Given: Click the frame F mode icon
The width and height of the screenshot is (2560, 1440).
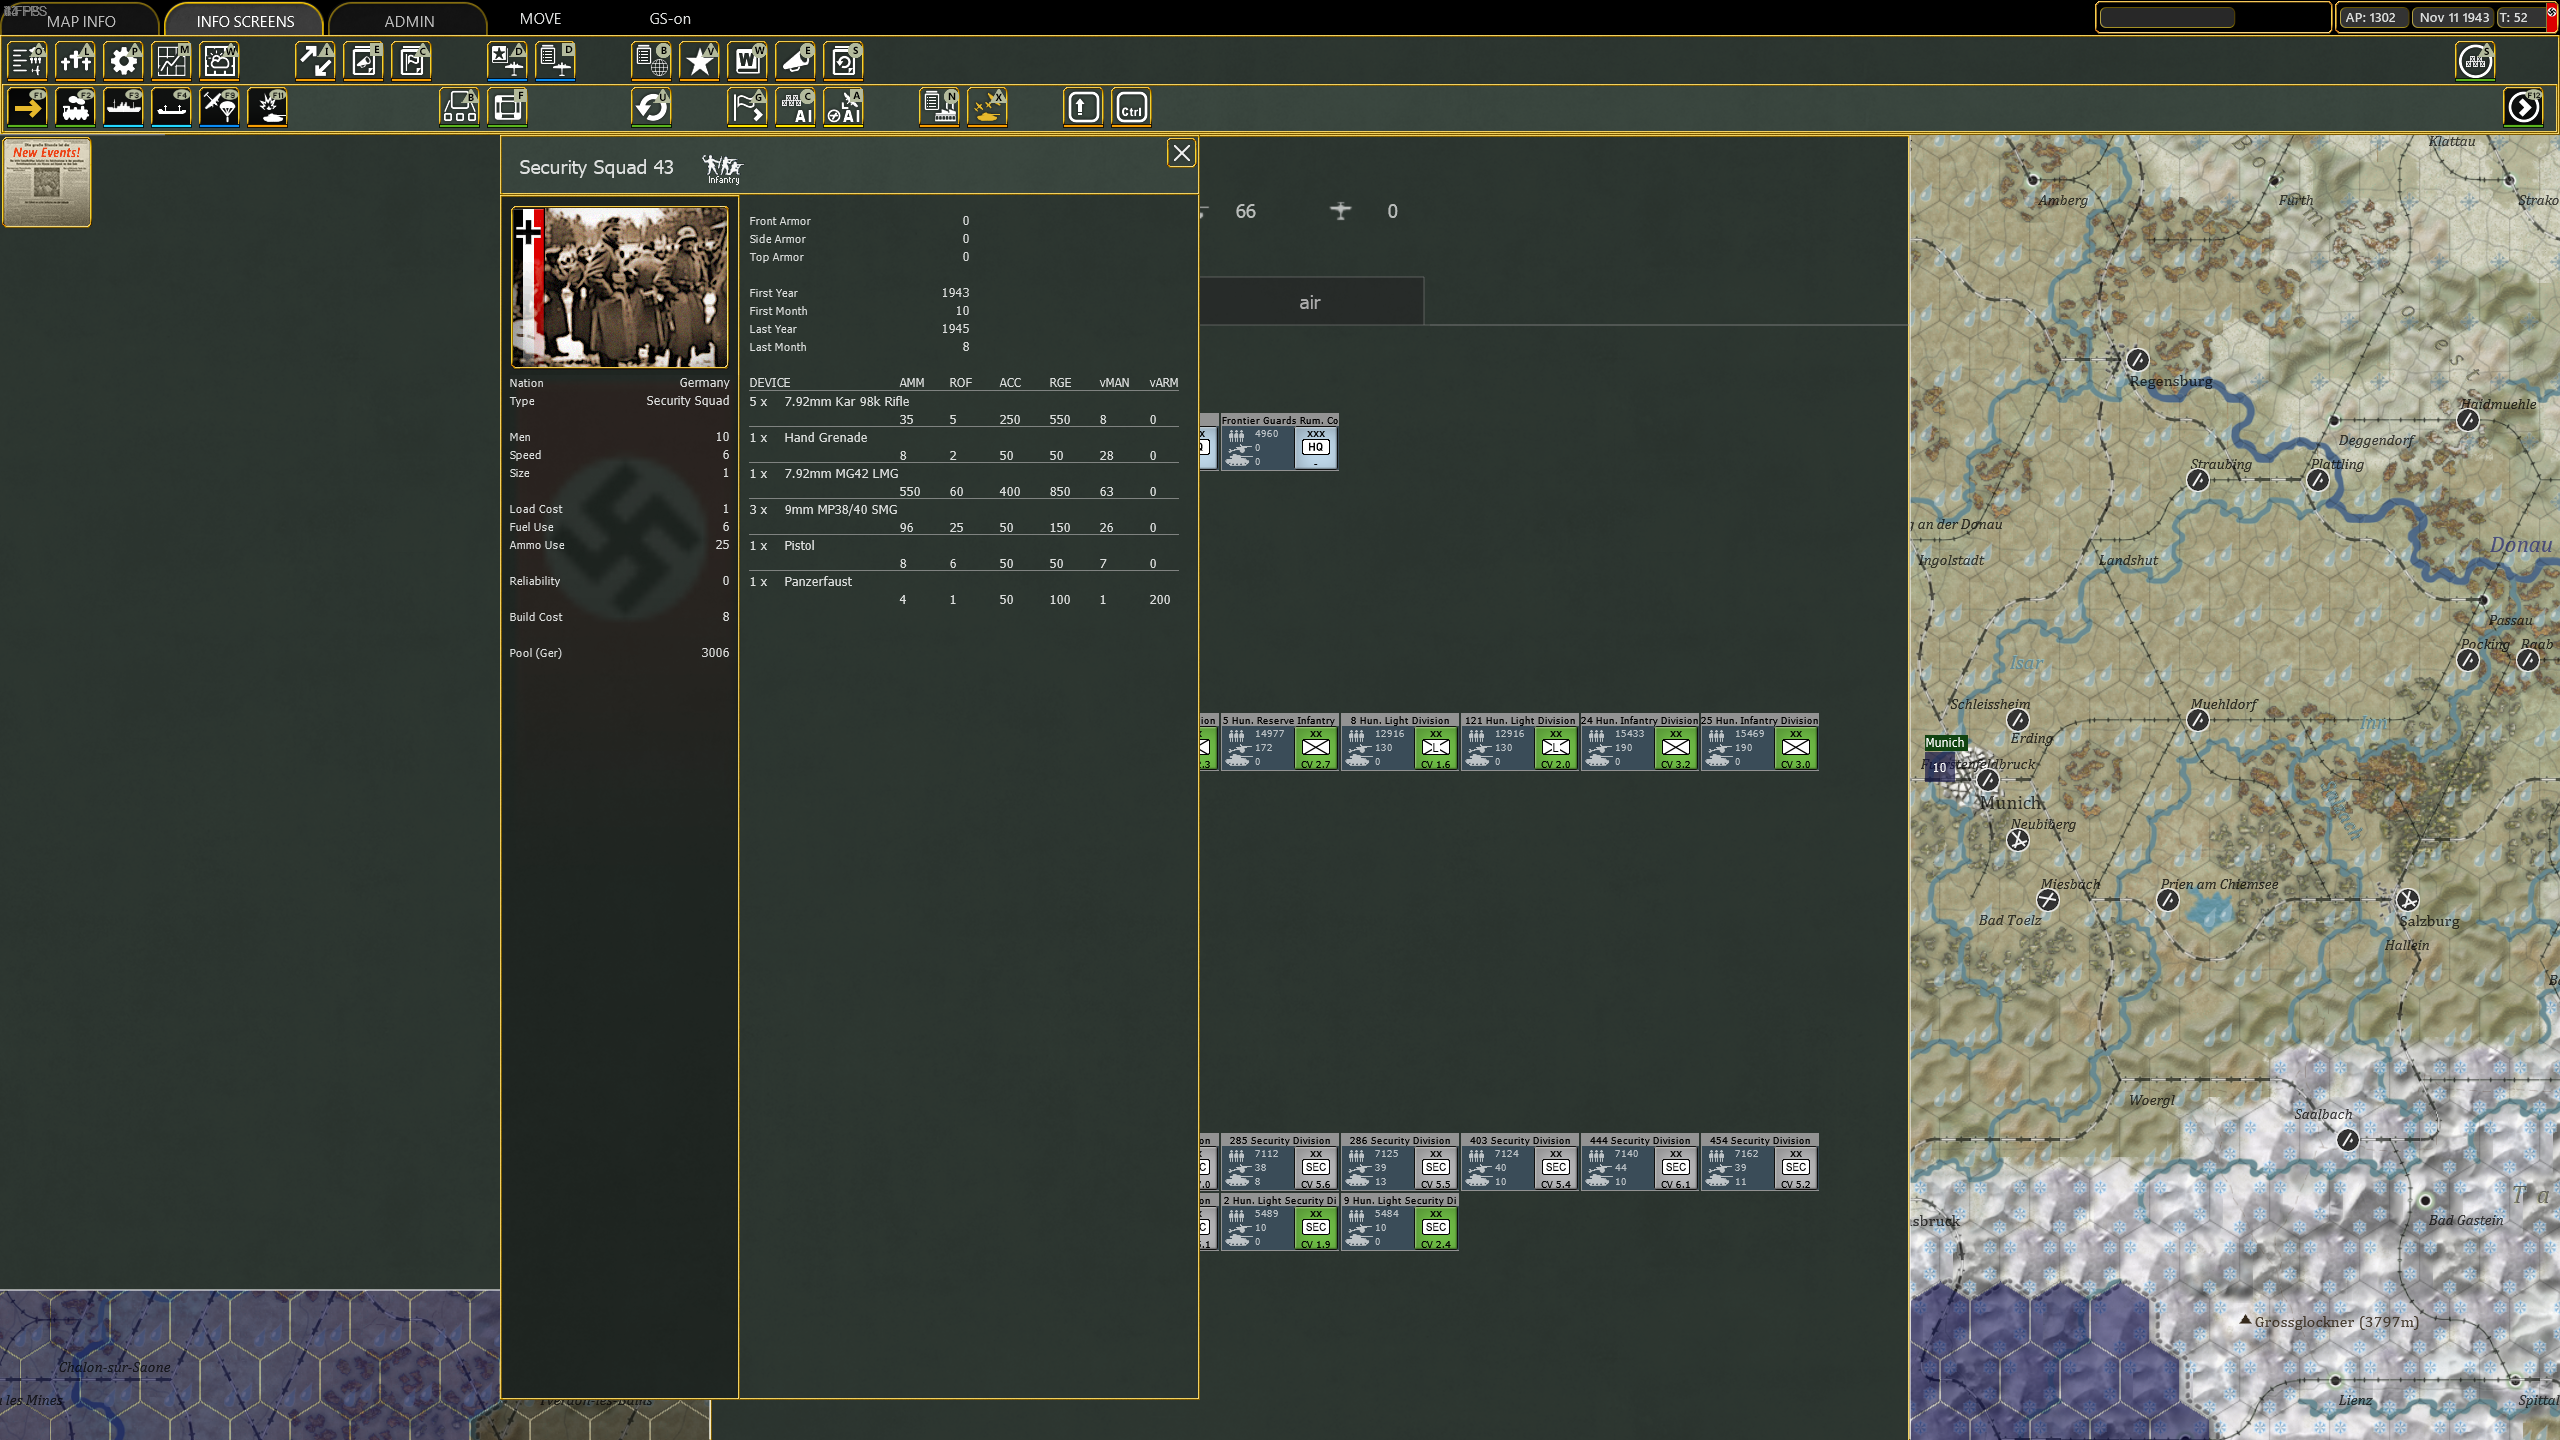Looking at the screenshot, I should [508, 107].
